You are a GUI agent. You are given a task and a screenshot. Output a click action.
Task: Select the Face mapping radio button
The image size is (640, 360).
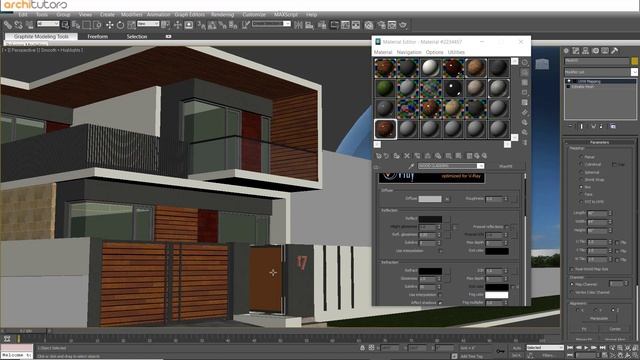[x=580, y=194]
